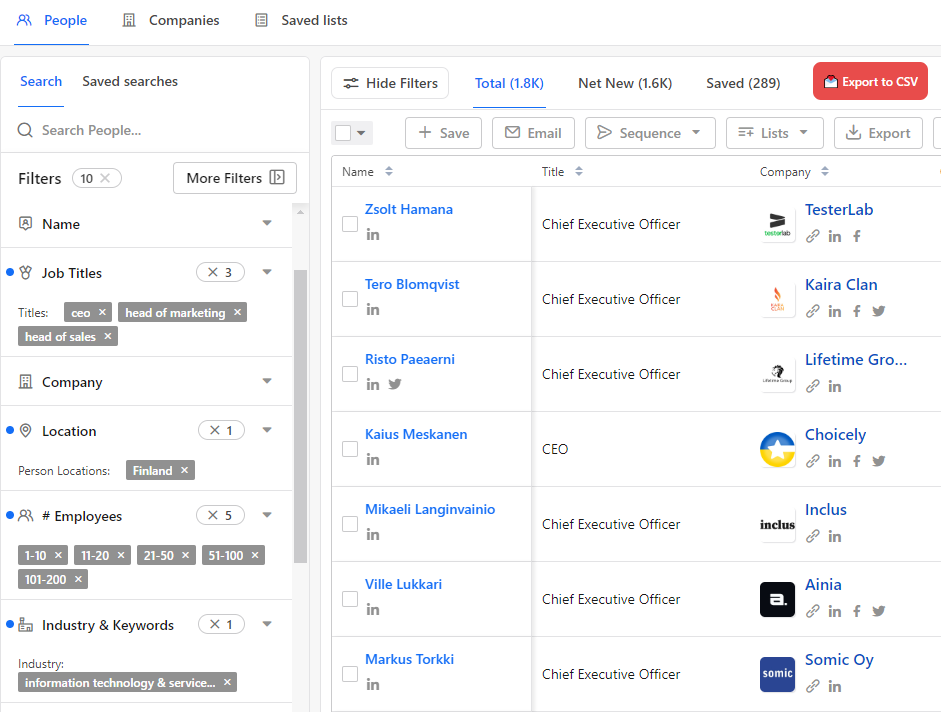Click Hide Filters button
Screen dimensions: 941x712
point(390,83)
